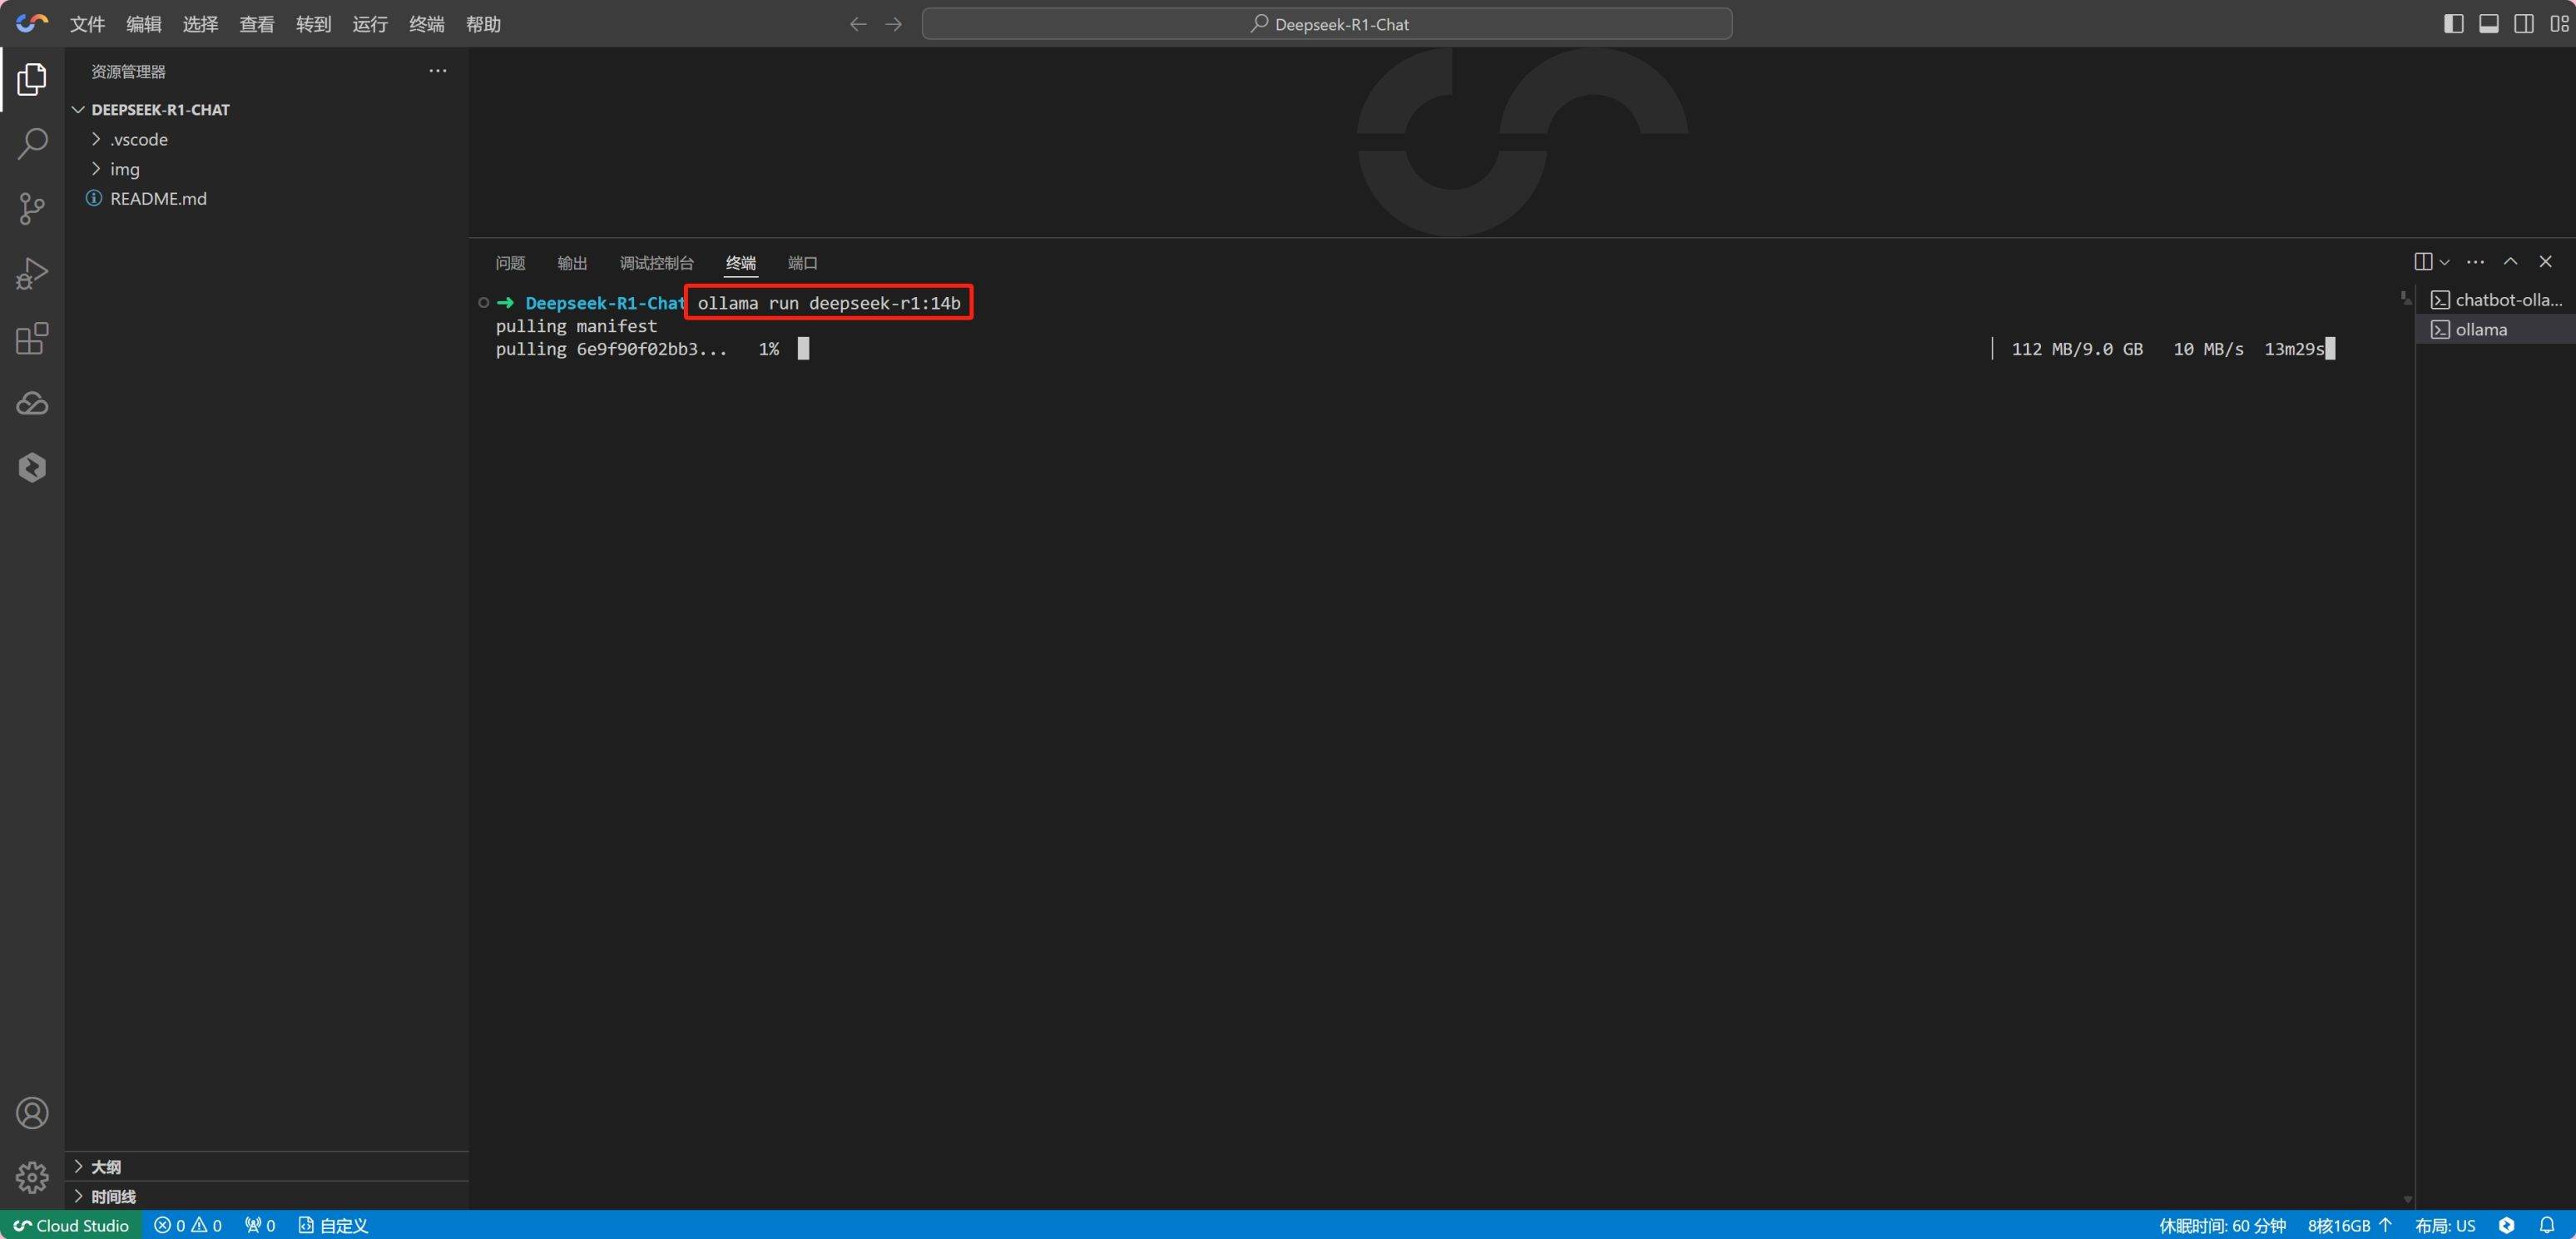
Task: Open the Run and Debug view
Action: 32,273
